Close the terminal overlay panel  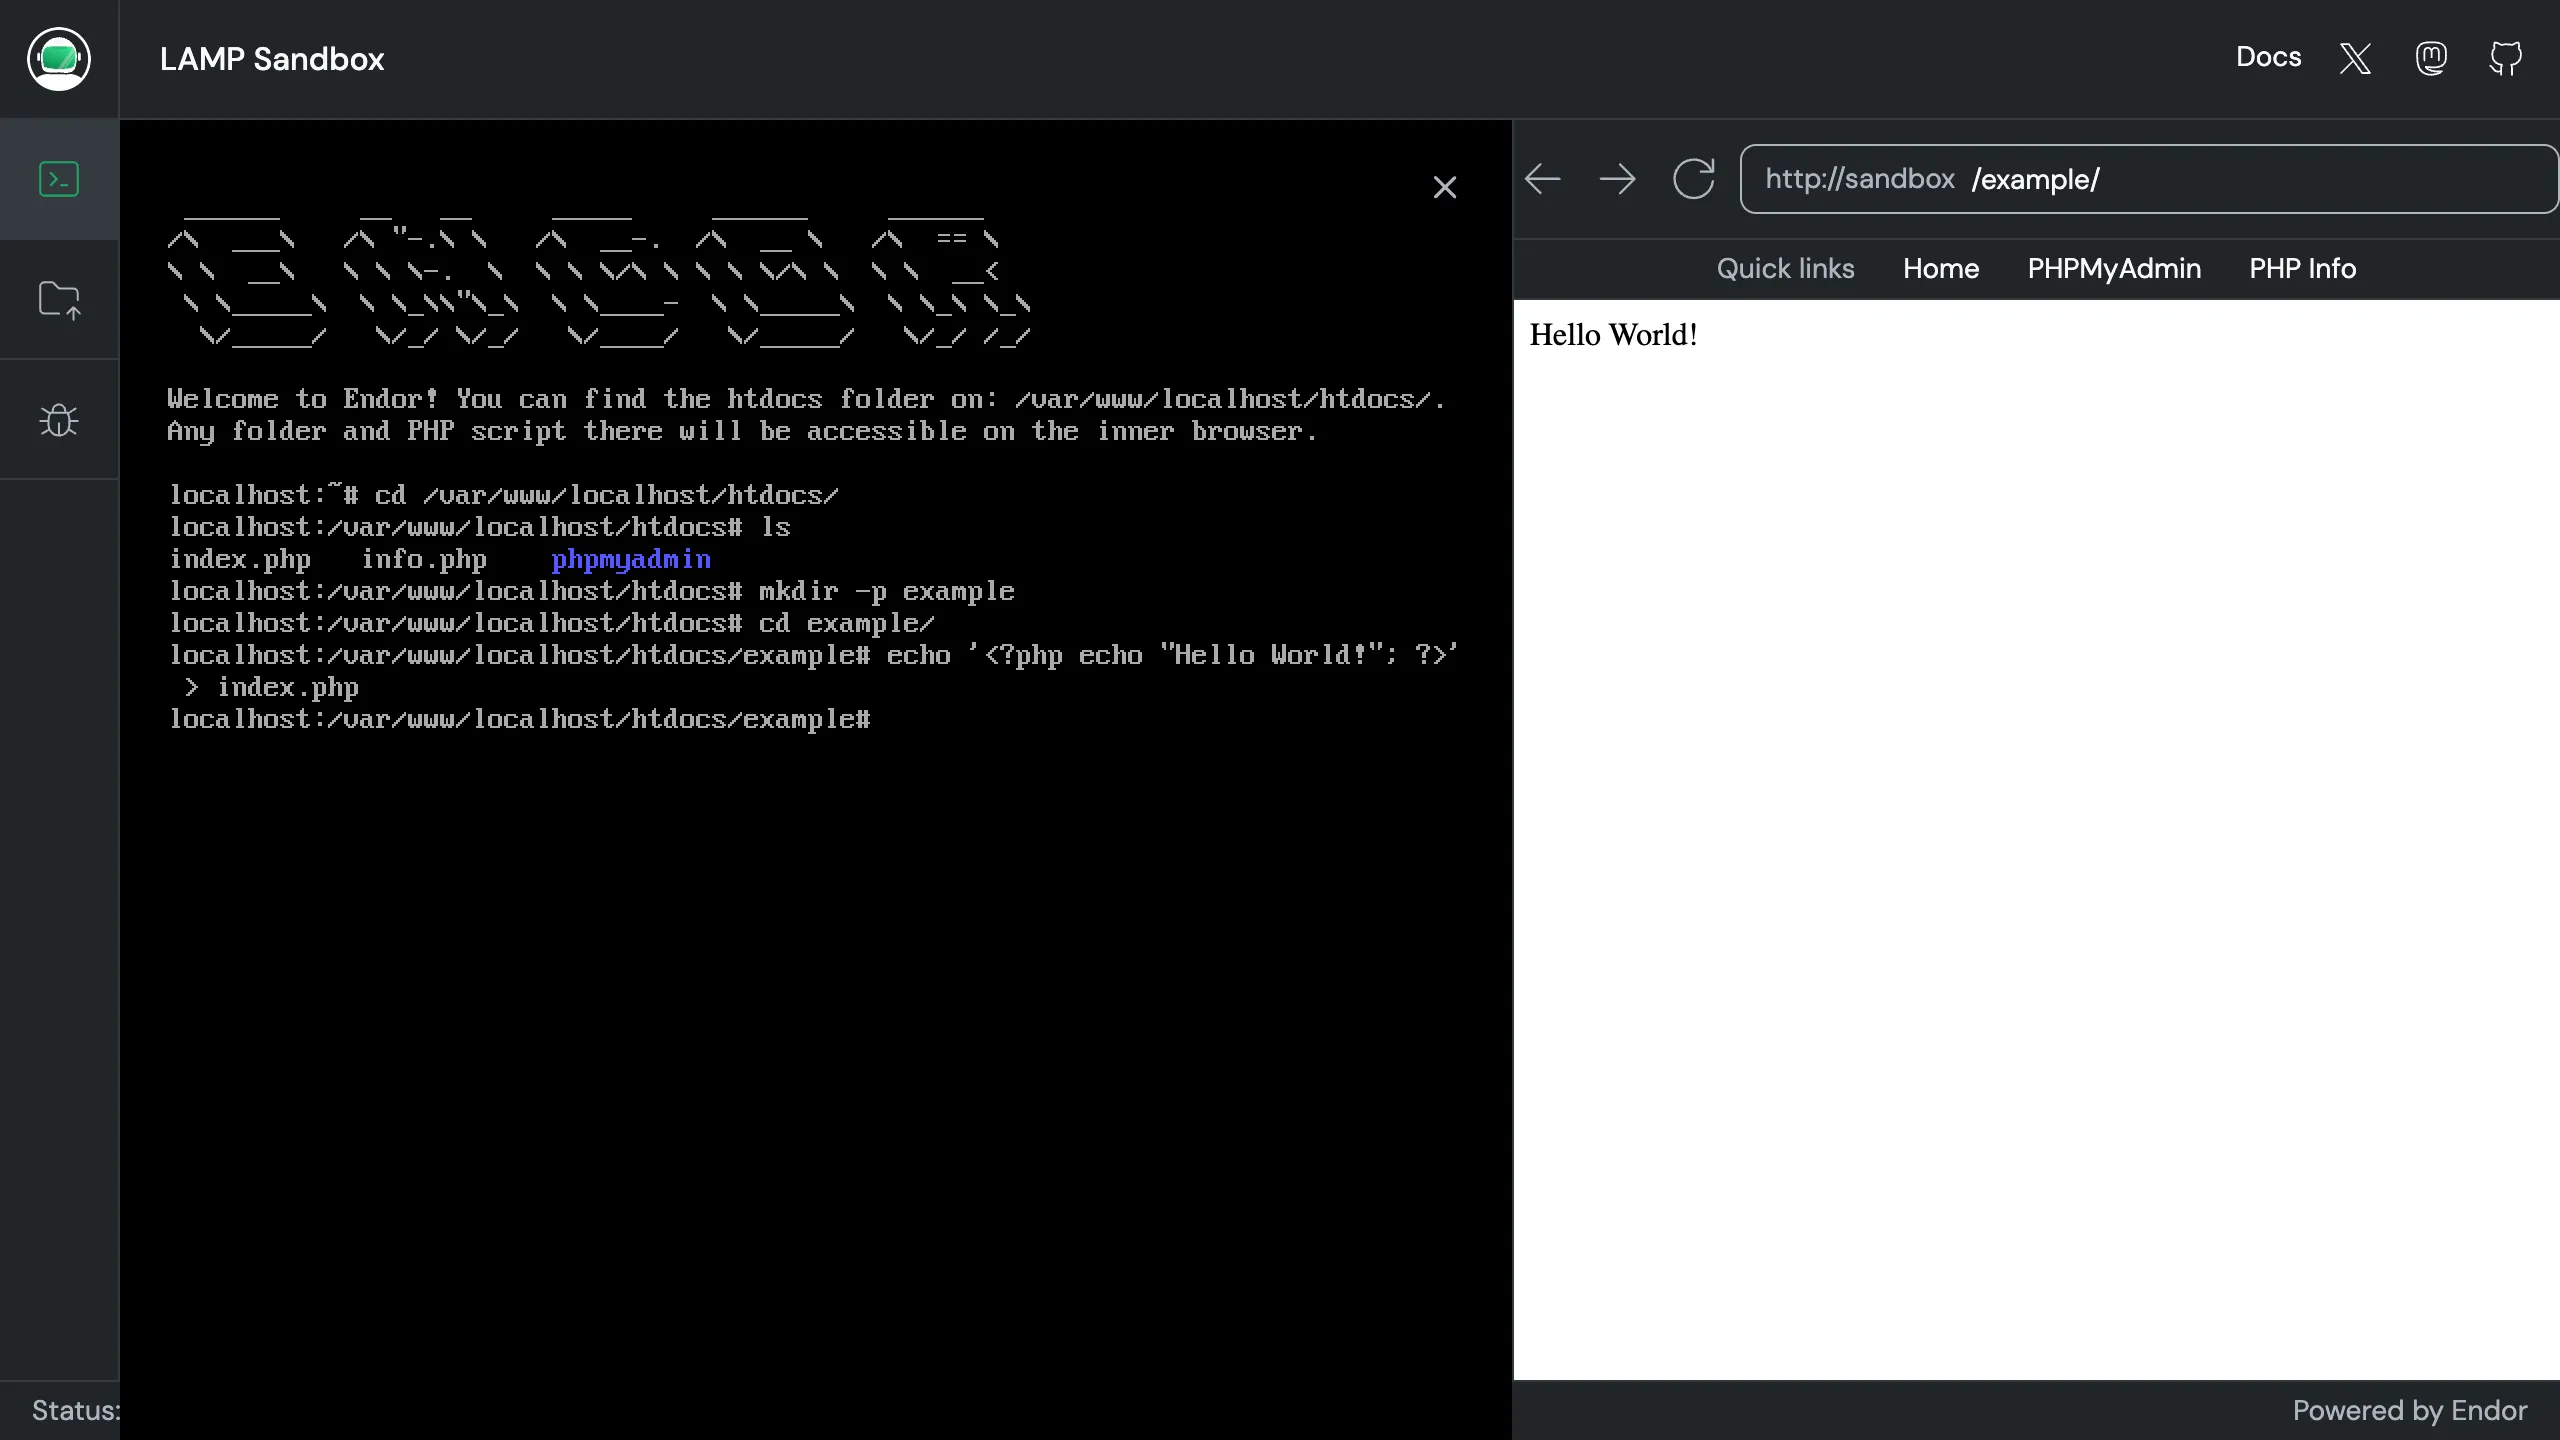pyautogui.click(x=1445, y=186)
